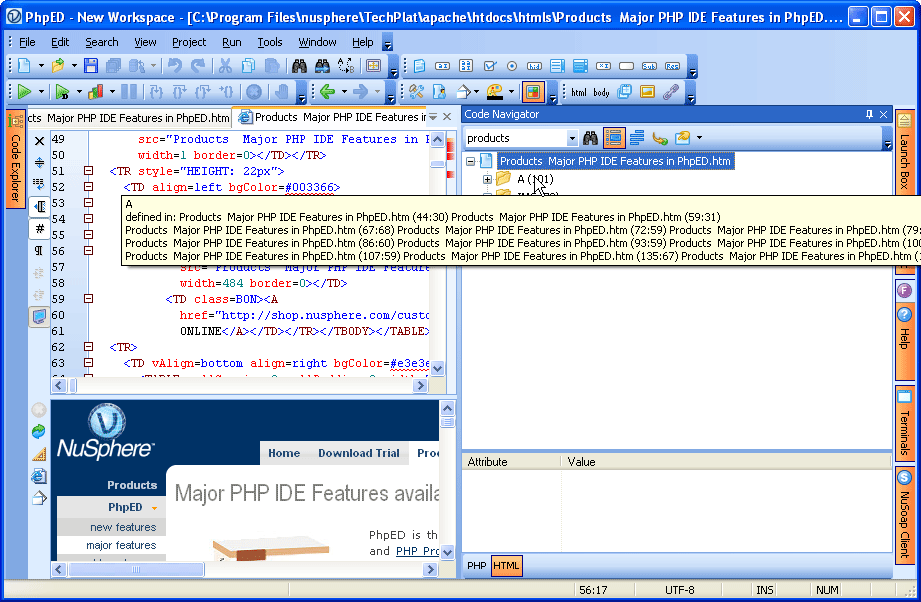Open the Find binoculars icon in main toolbar
Viewport: 921px width, 602px height.
coord(299,66)
